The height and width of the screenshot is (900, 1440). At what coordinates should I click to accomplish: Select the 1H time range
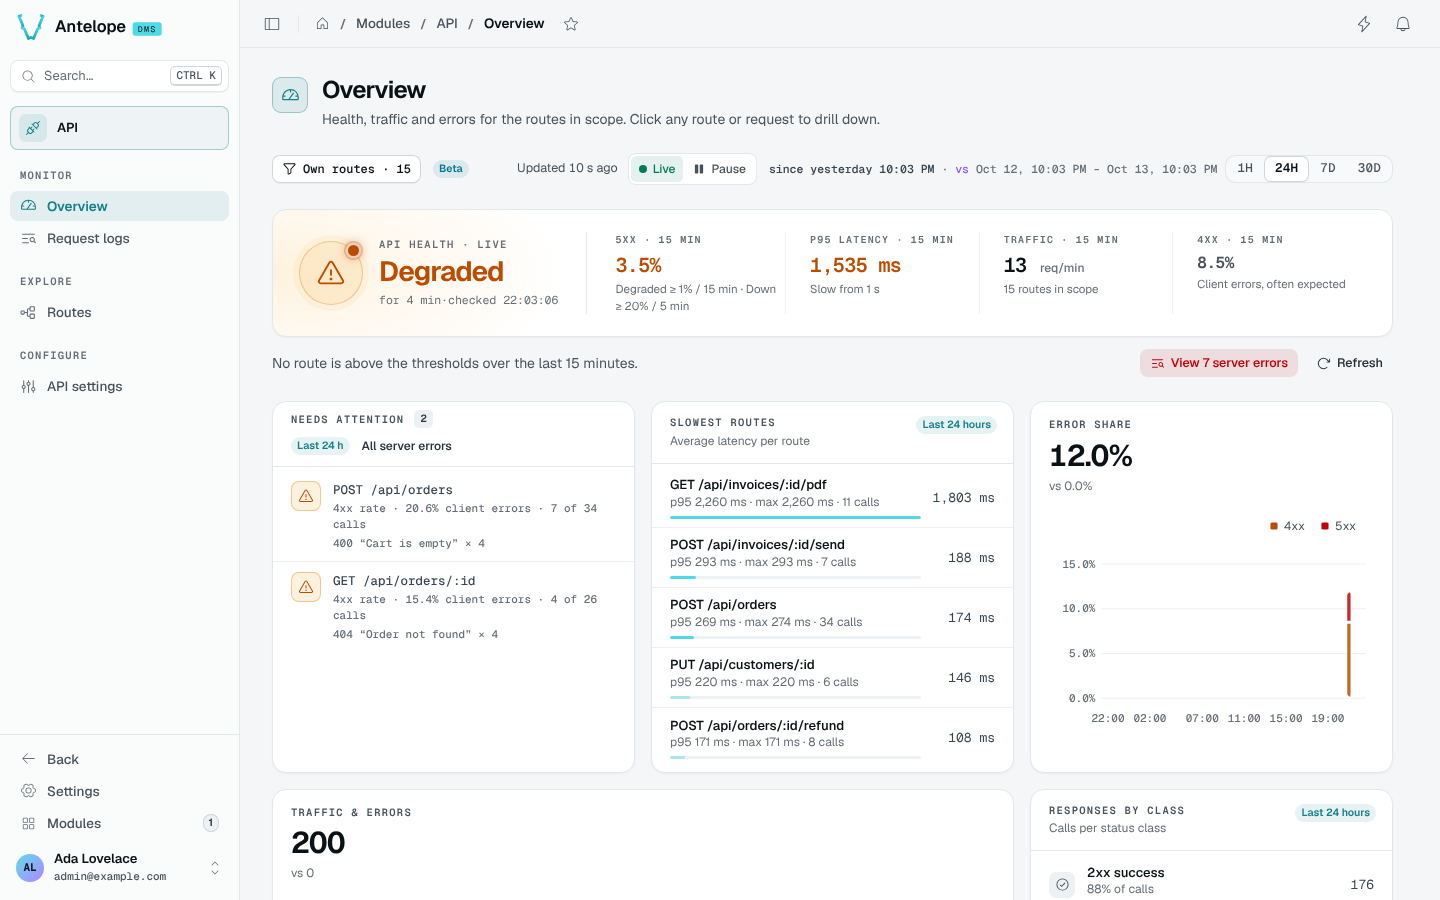pos(1245,169)
